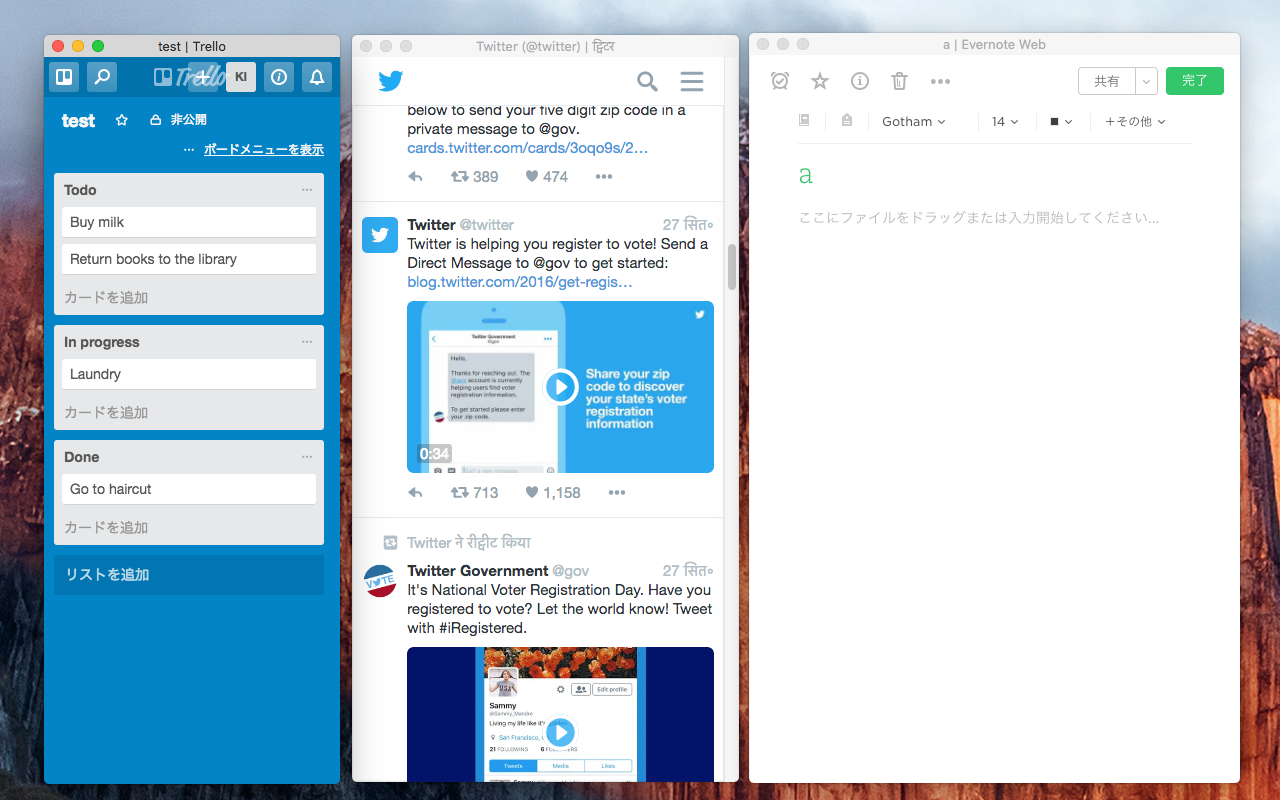This screenshot has height=800, width=1280.
Task: Click the Evernote 共有 share button
Action: [x=1107, y=81]
